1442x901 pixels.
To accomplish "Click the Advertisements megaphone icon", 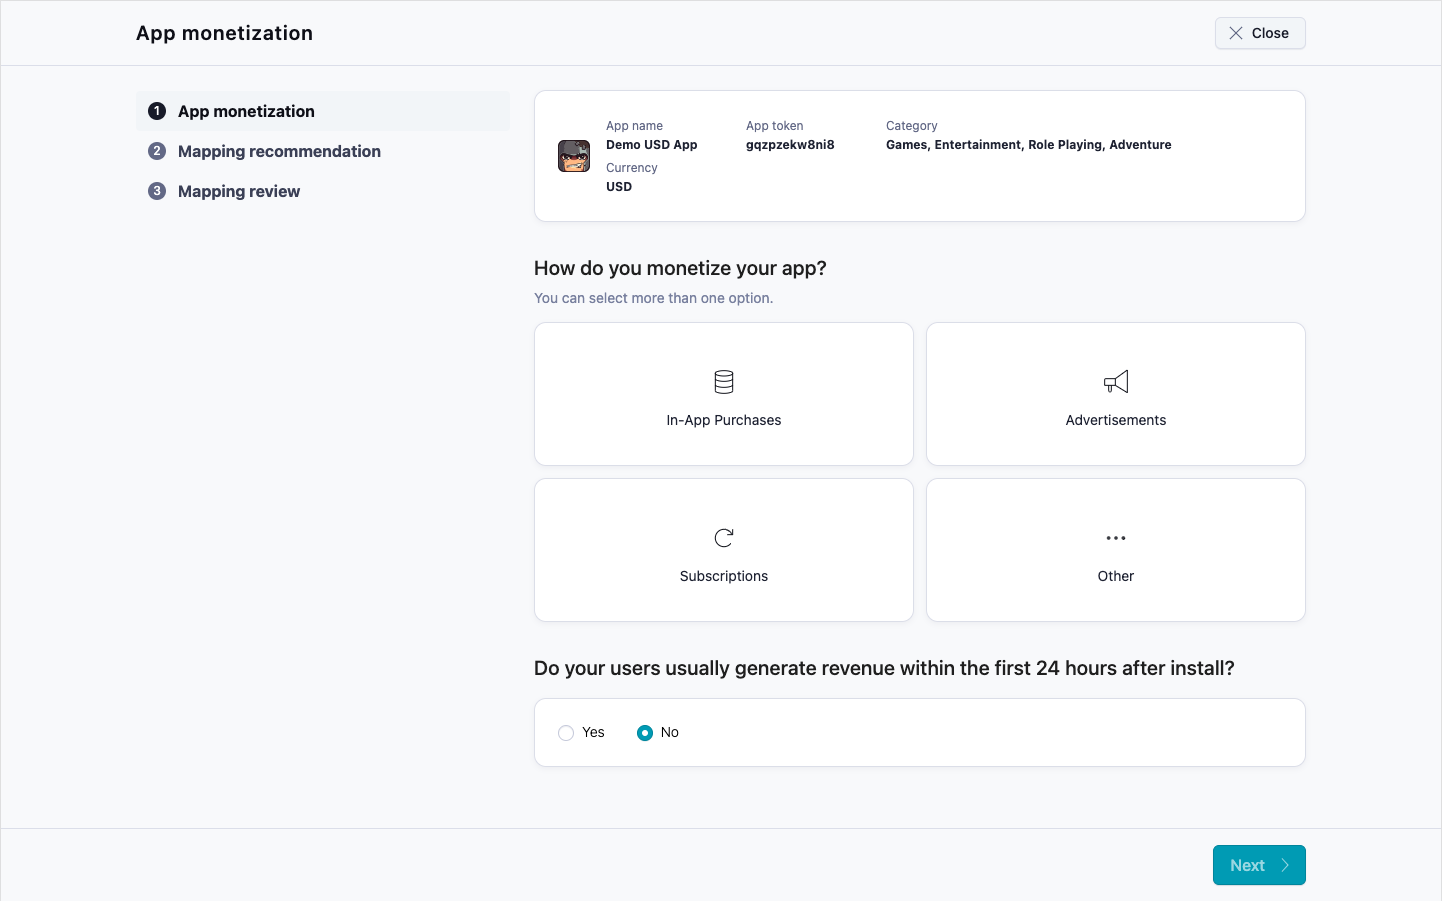I will tap(1115, 381).
